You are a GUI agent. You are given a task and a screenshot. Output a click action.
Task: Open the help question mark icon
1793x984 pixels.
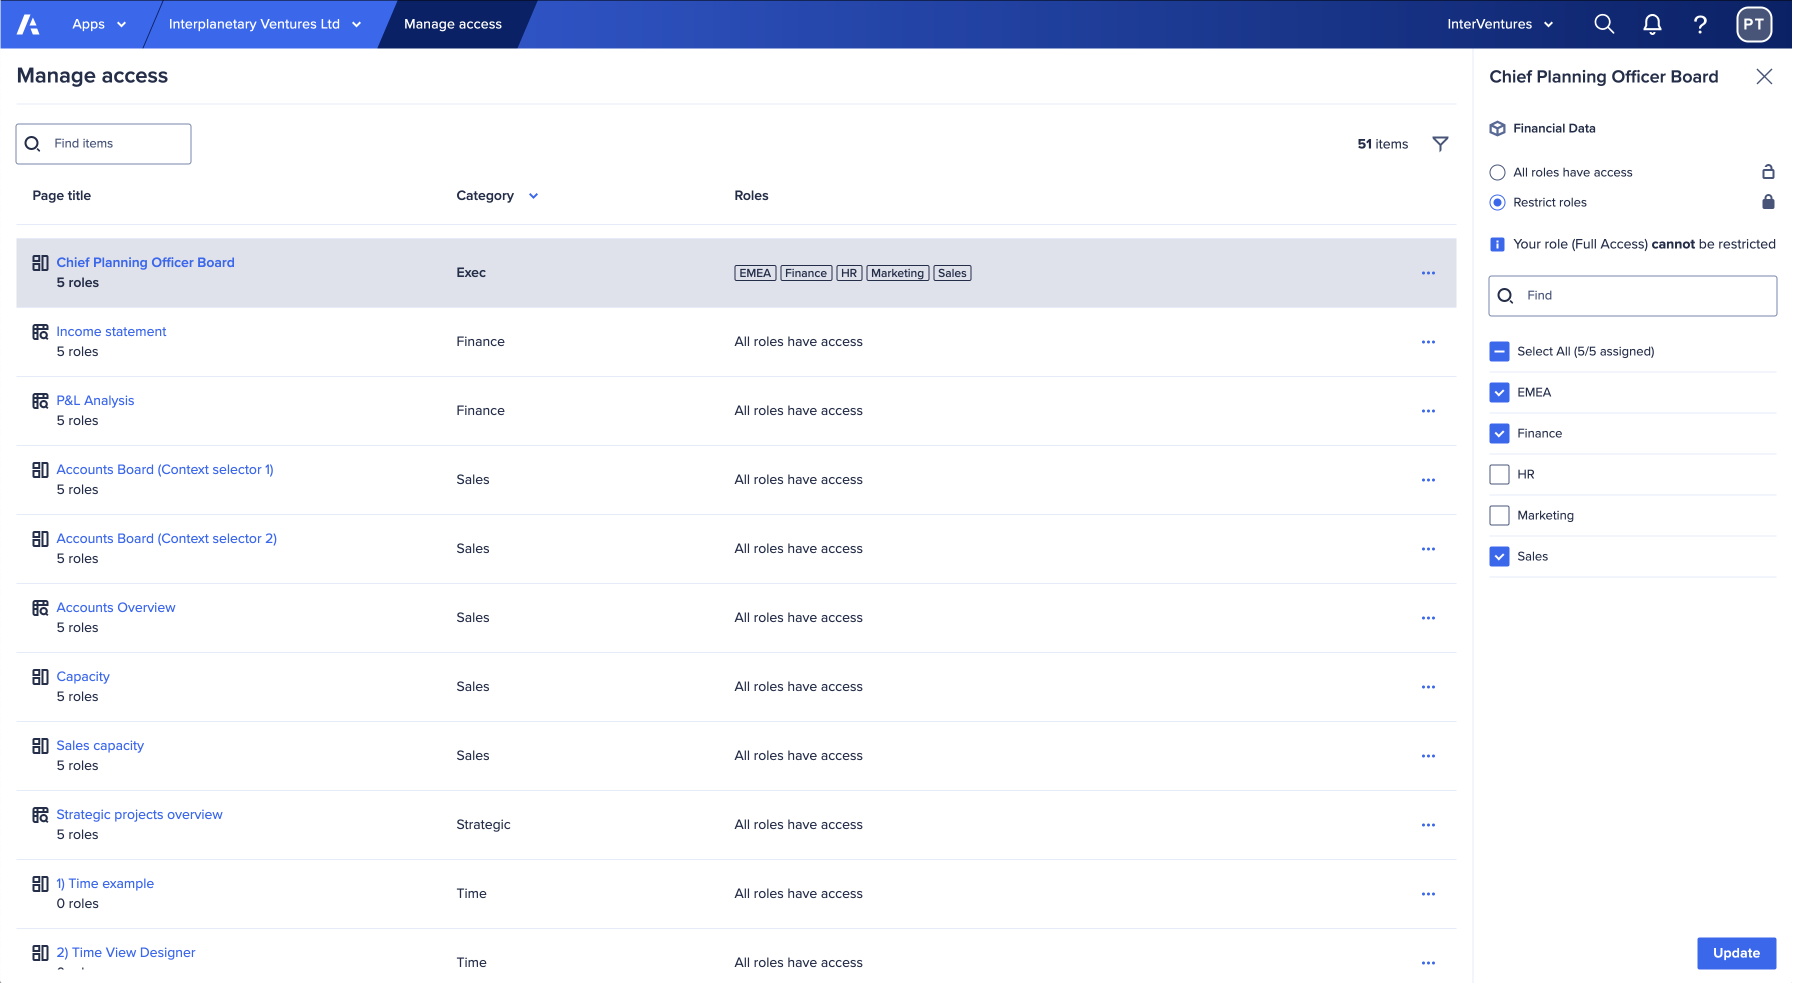[x=1700, y=24]
